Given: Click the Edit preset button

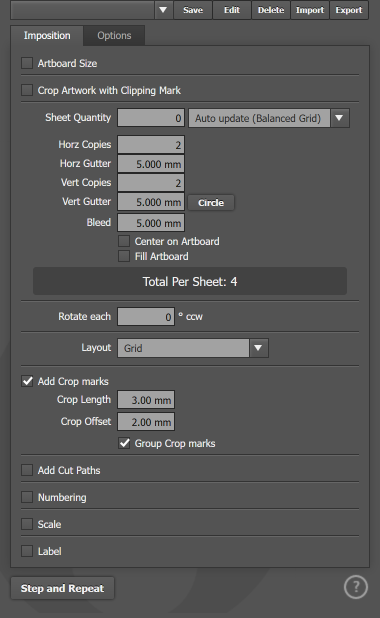Looking at the screenshot, I should pyautogui.click(x=232, y=10).
